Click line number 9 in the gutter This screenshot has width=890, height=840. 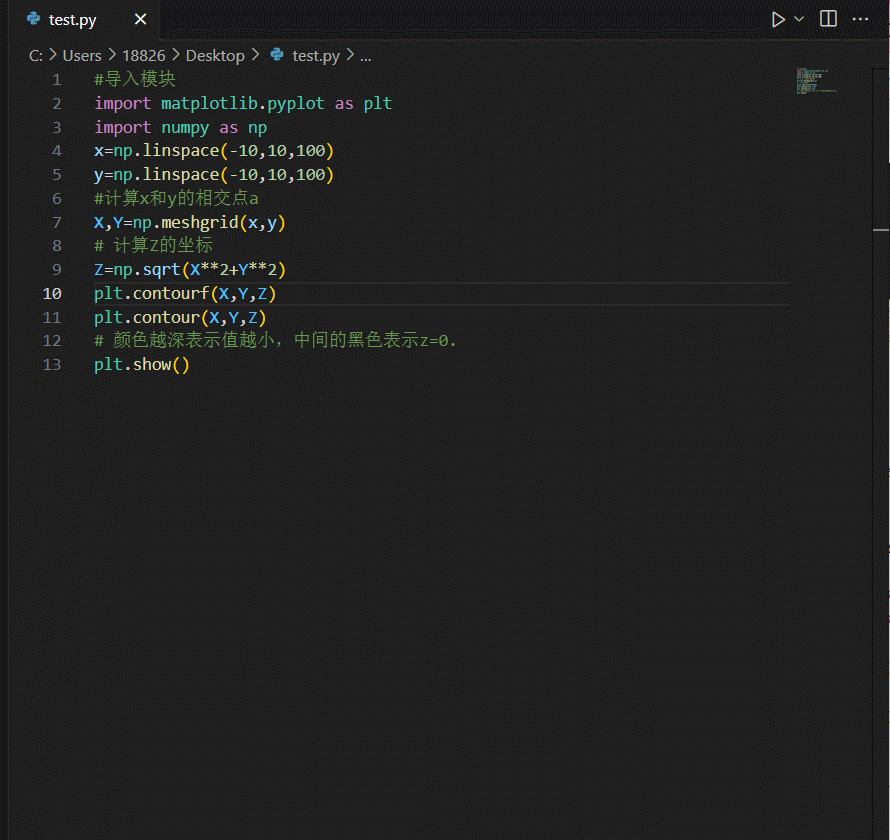pos(57,269)
